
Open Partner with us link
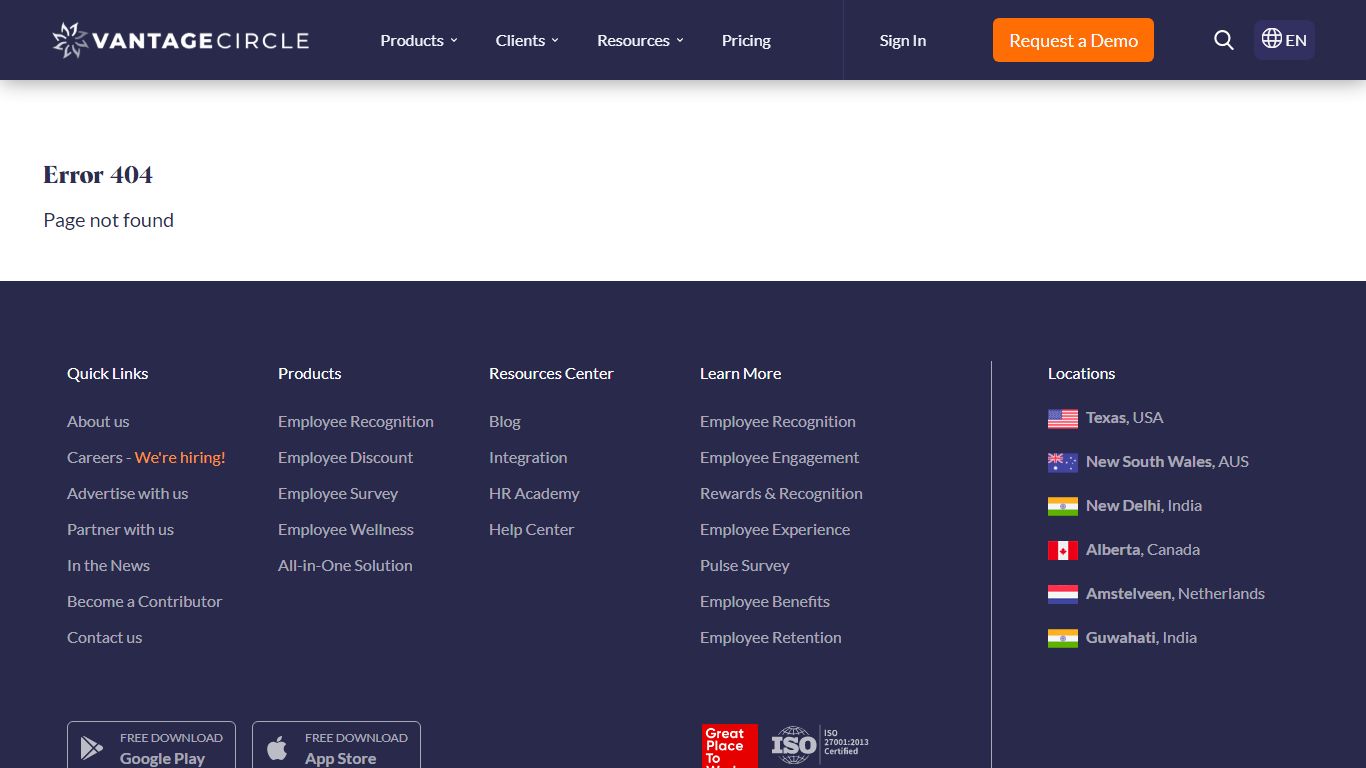pyautogui.click(x=120, y=529)
